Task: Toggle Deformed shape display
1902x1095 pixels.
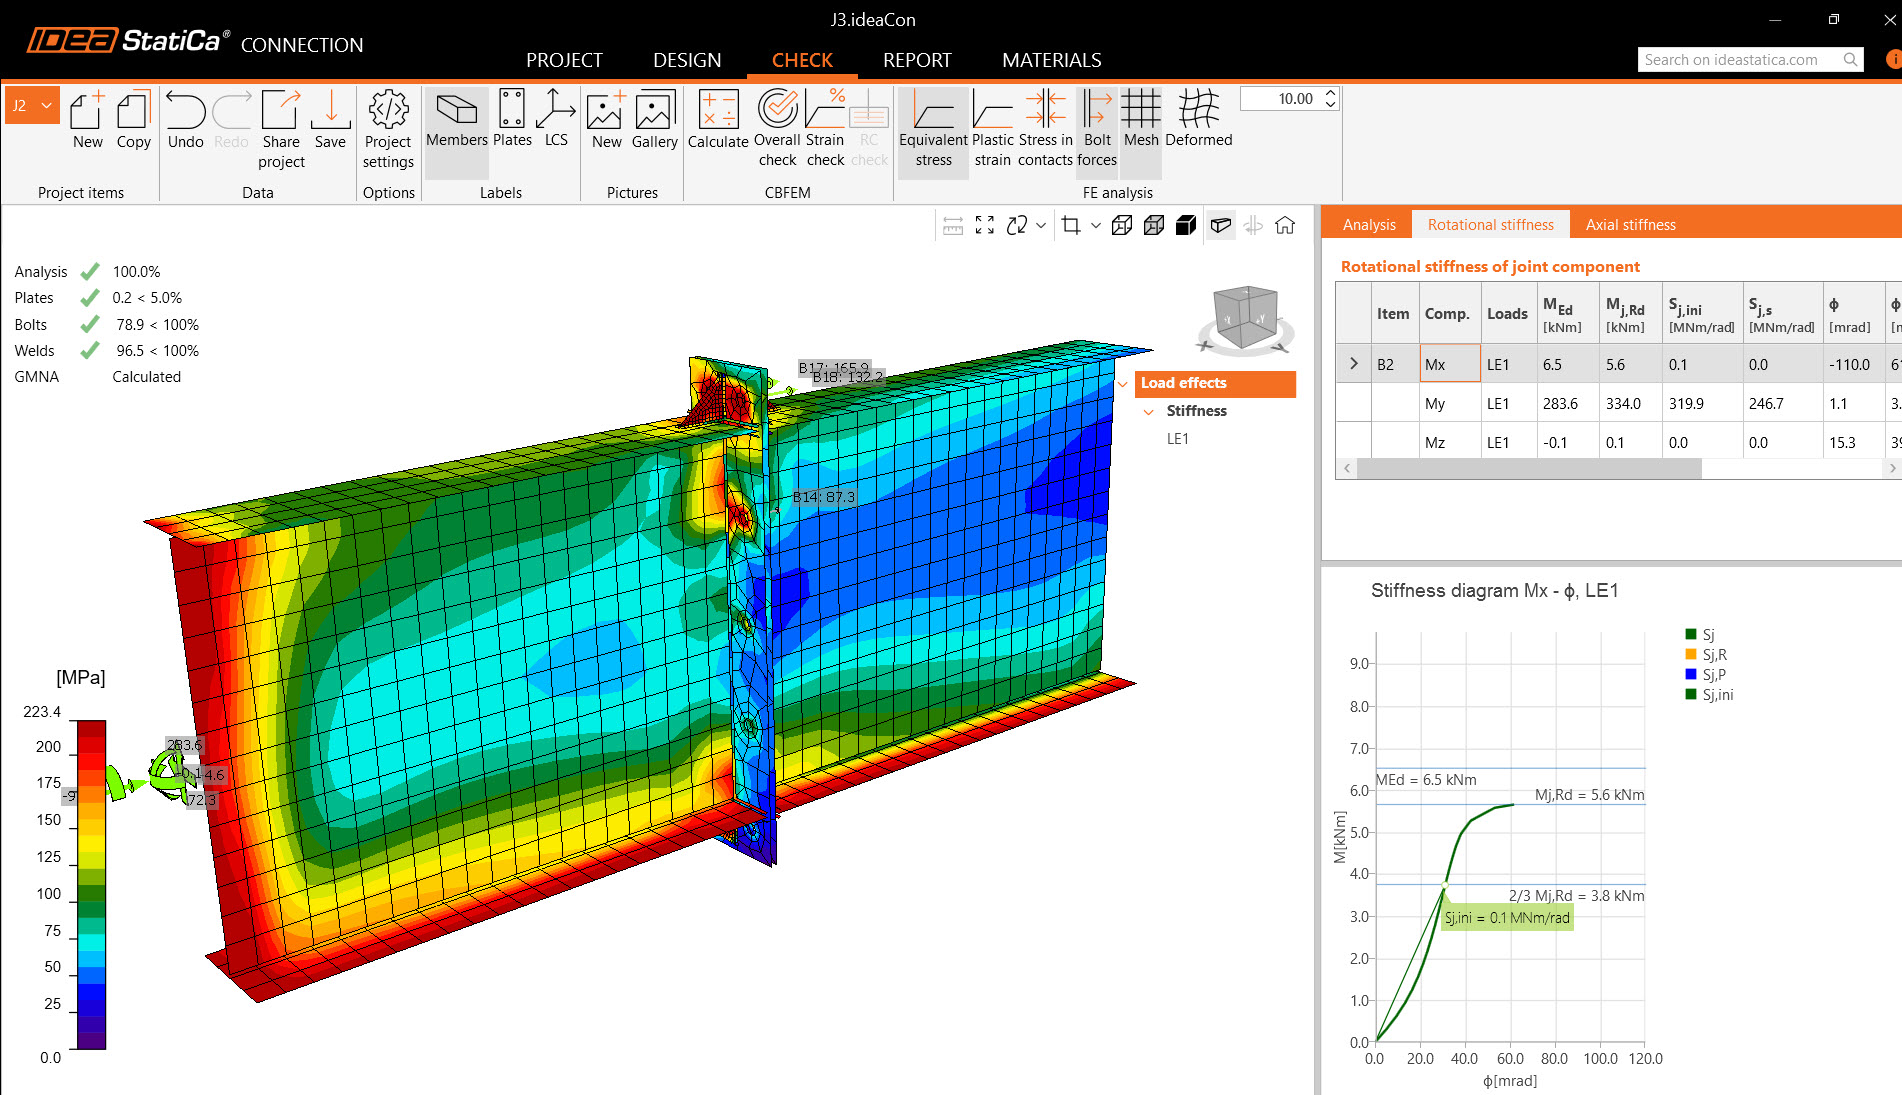Action: pos(1199,119)
